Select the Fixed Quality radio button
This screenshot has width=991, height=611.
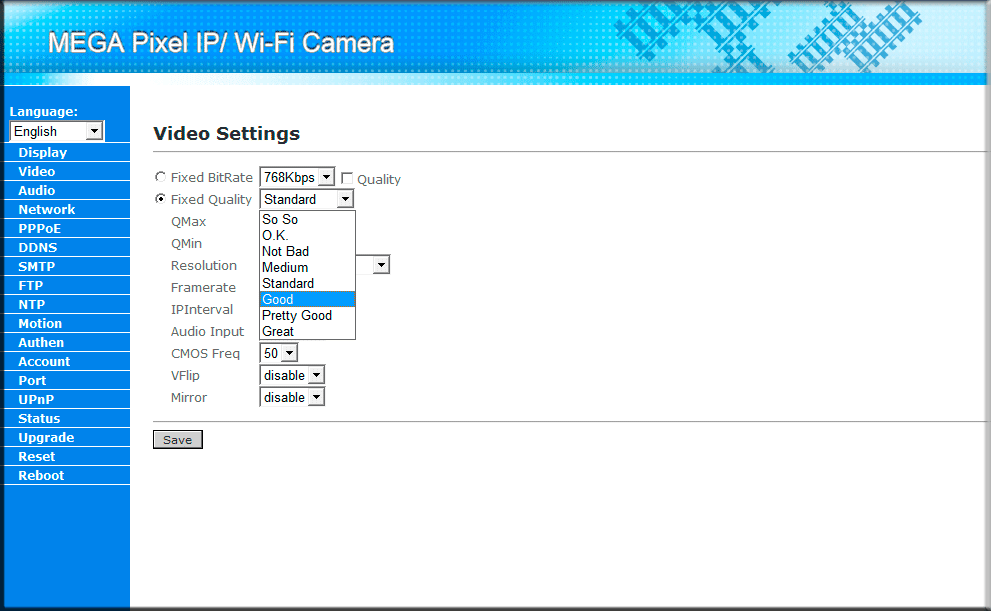161,199
